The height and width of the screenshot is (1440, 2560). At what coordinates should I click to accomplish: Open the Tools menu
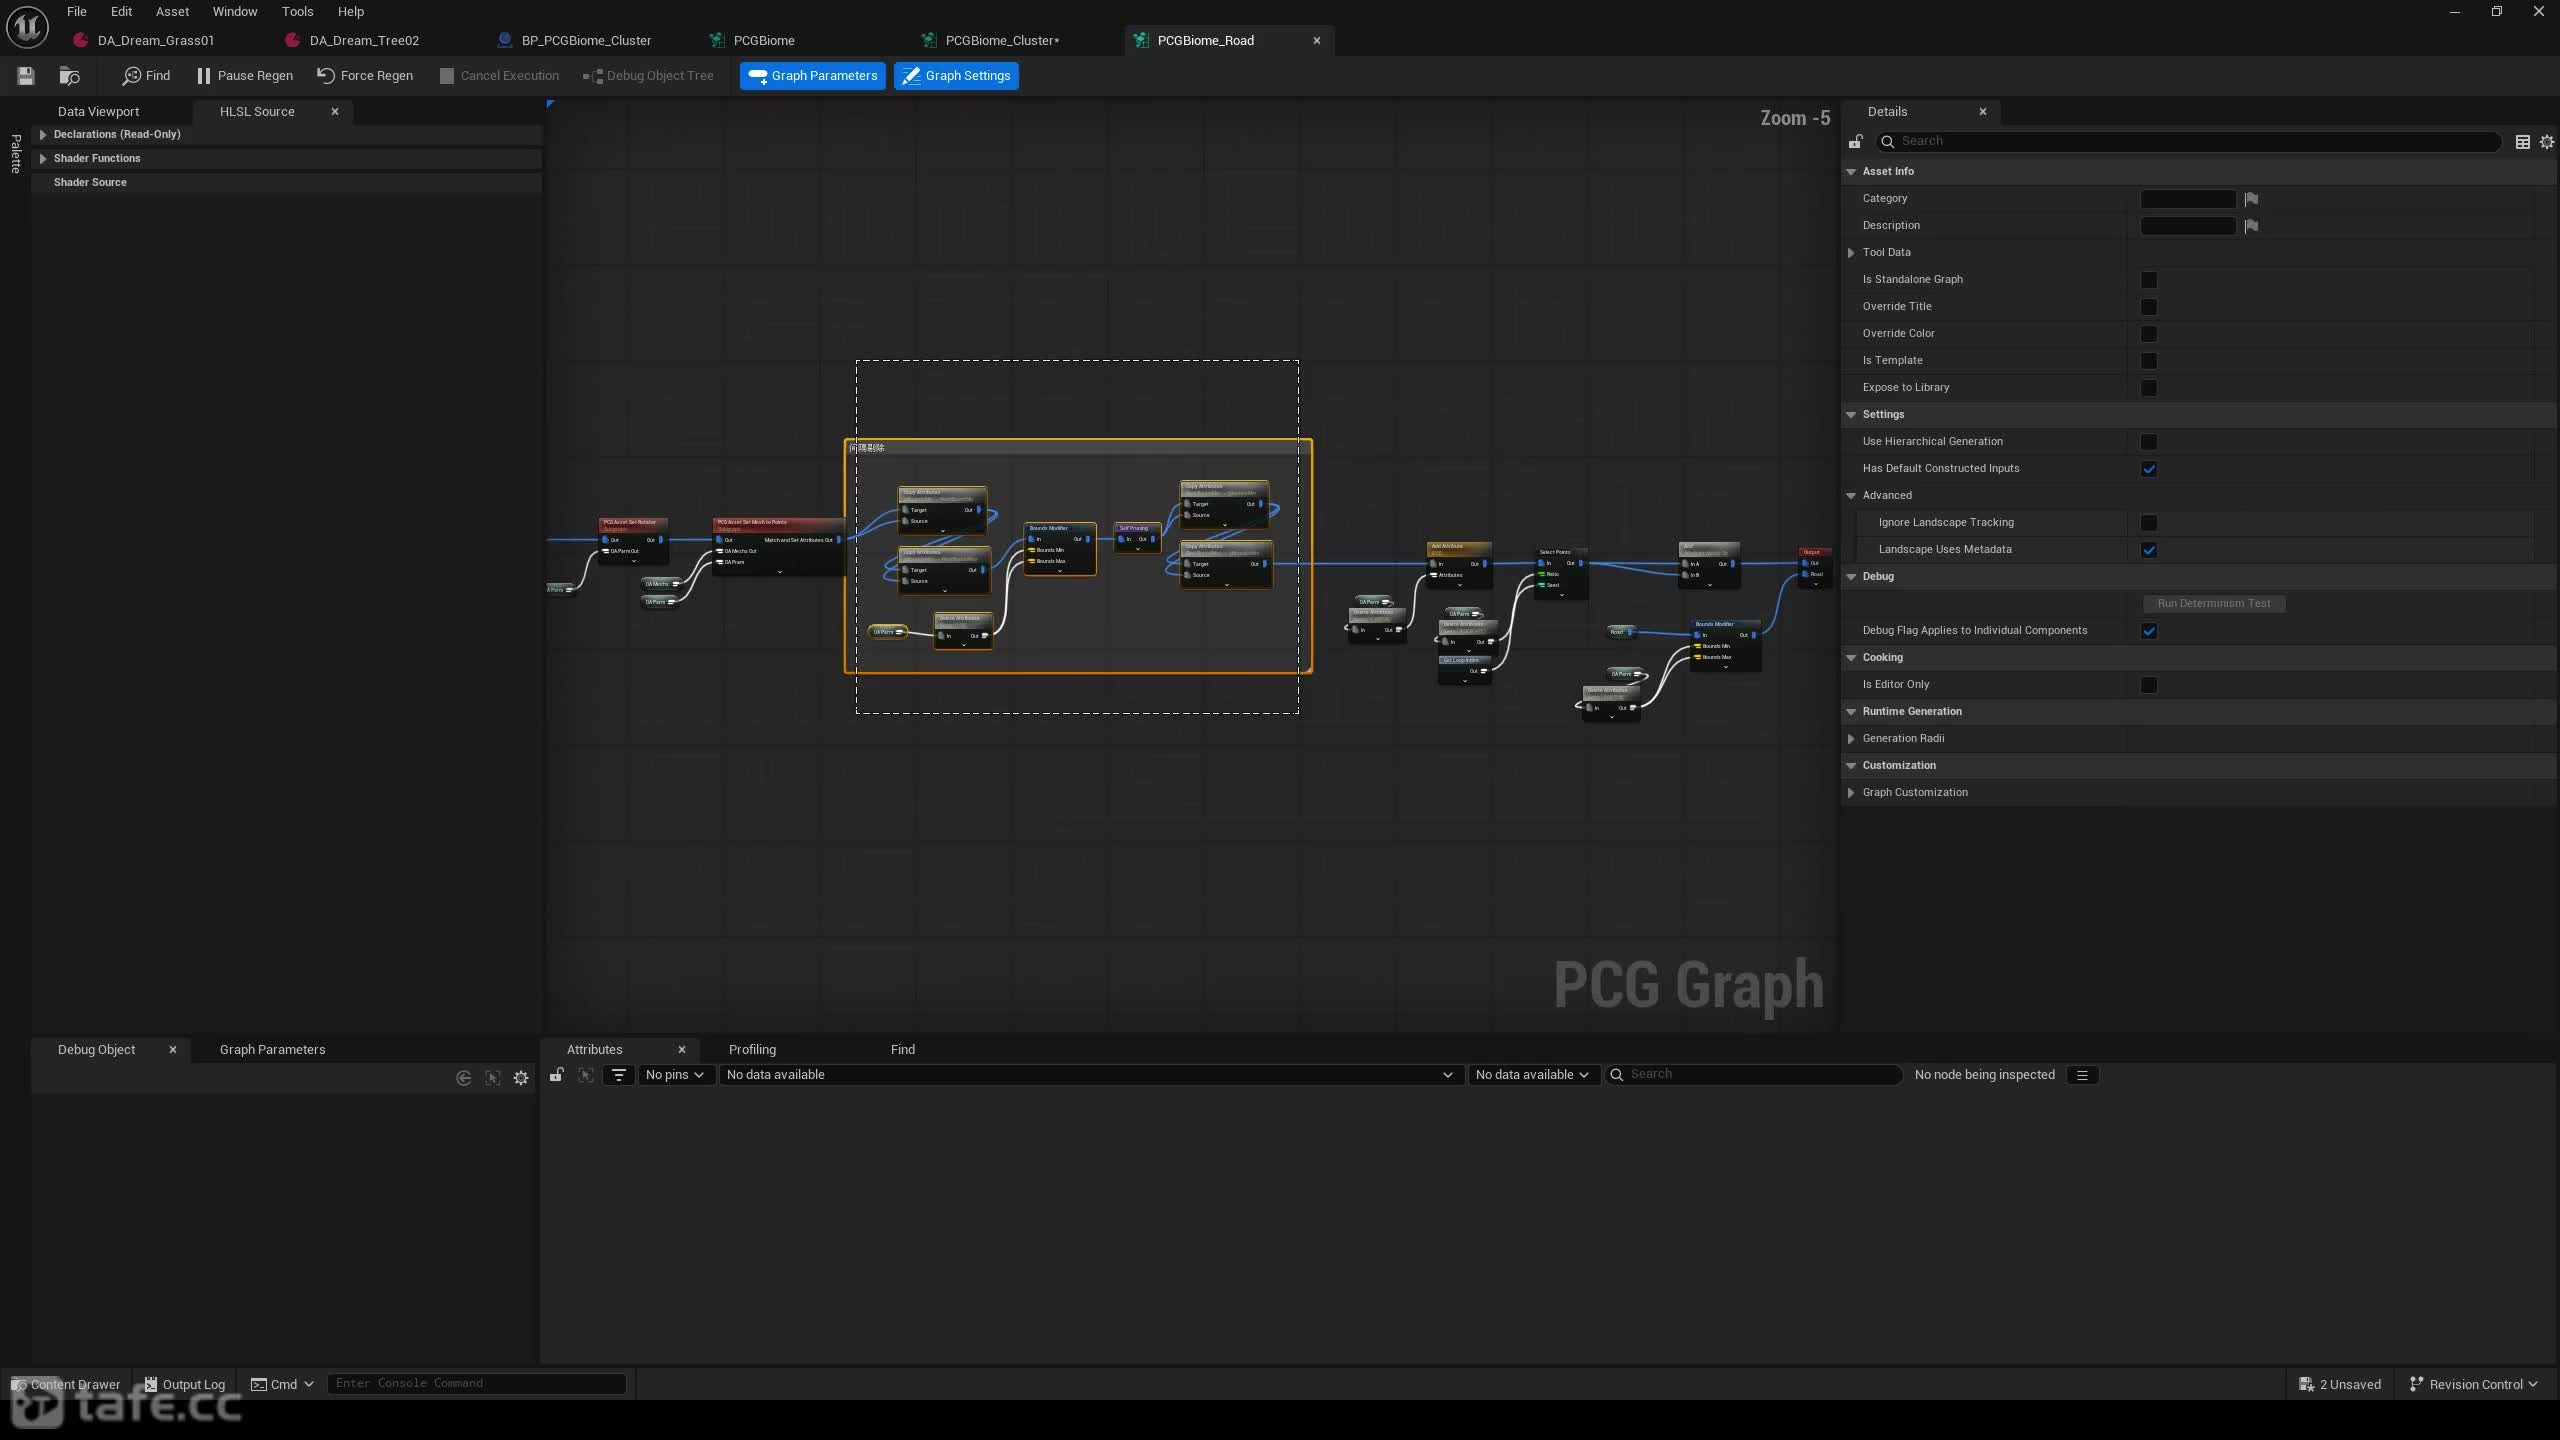pyautogui.click(x=297, y=12)
